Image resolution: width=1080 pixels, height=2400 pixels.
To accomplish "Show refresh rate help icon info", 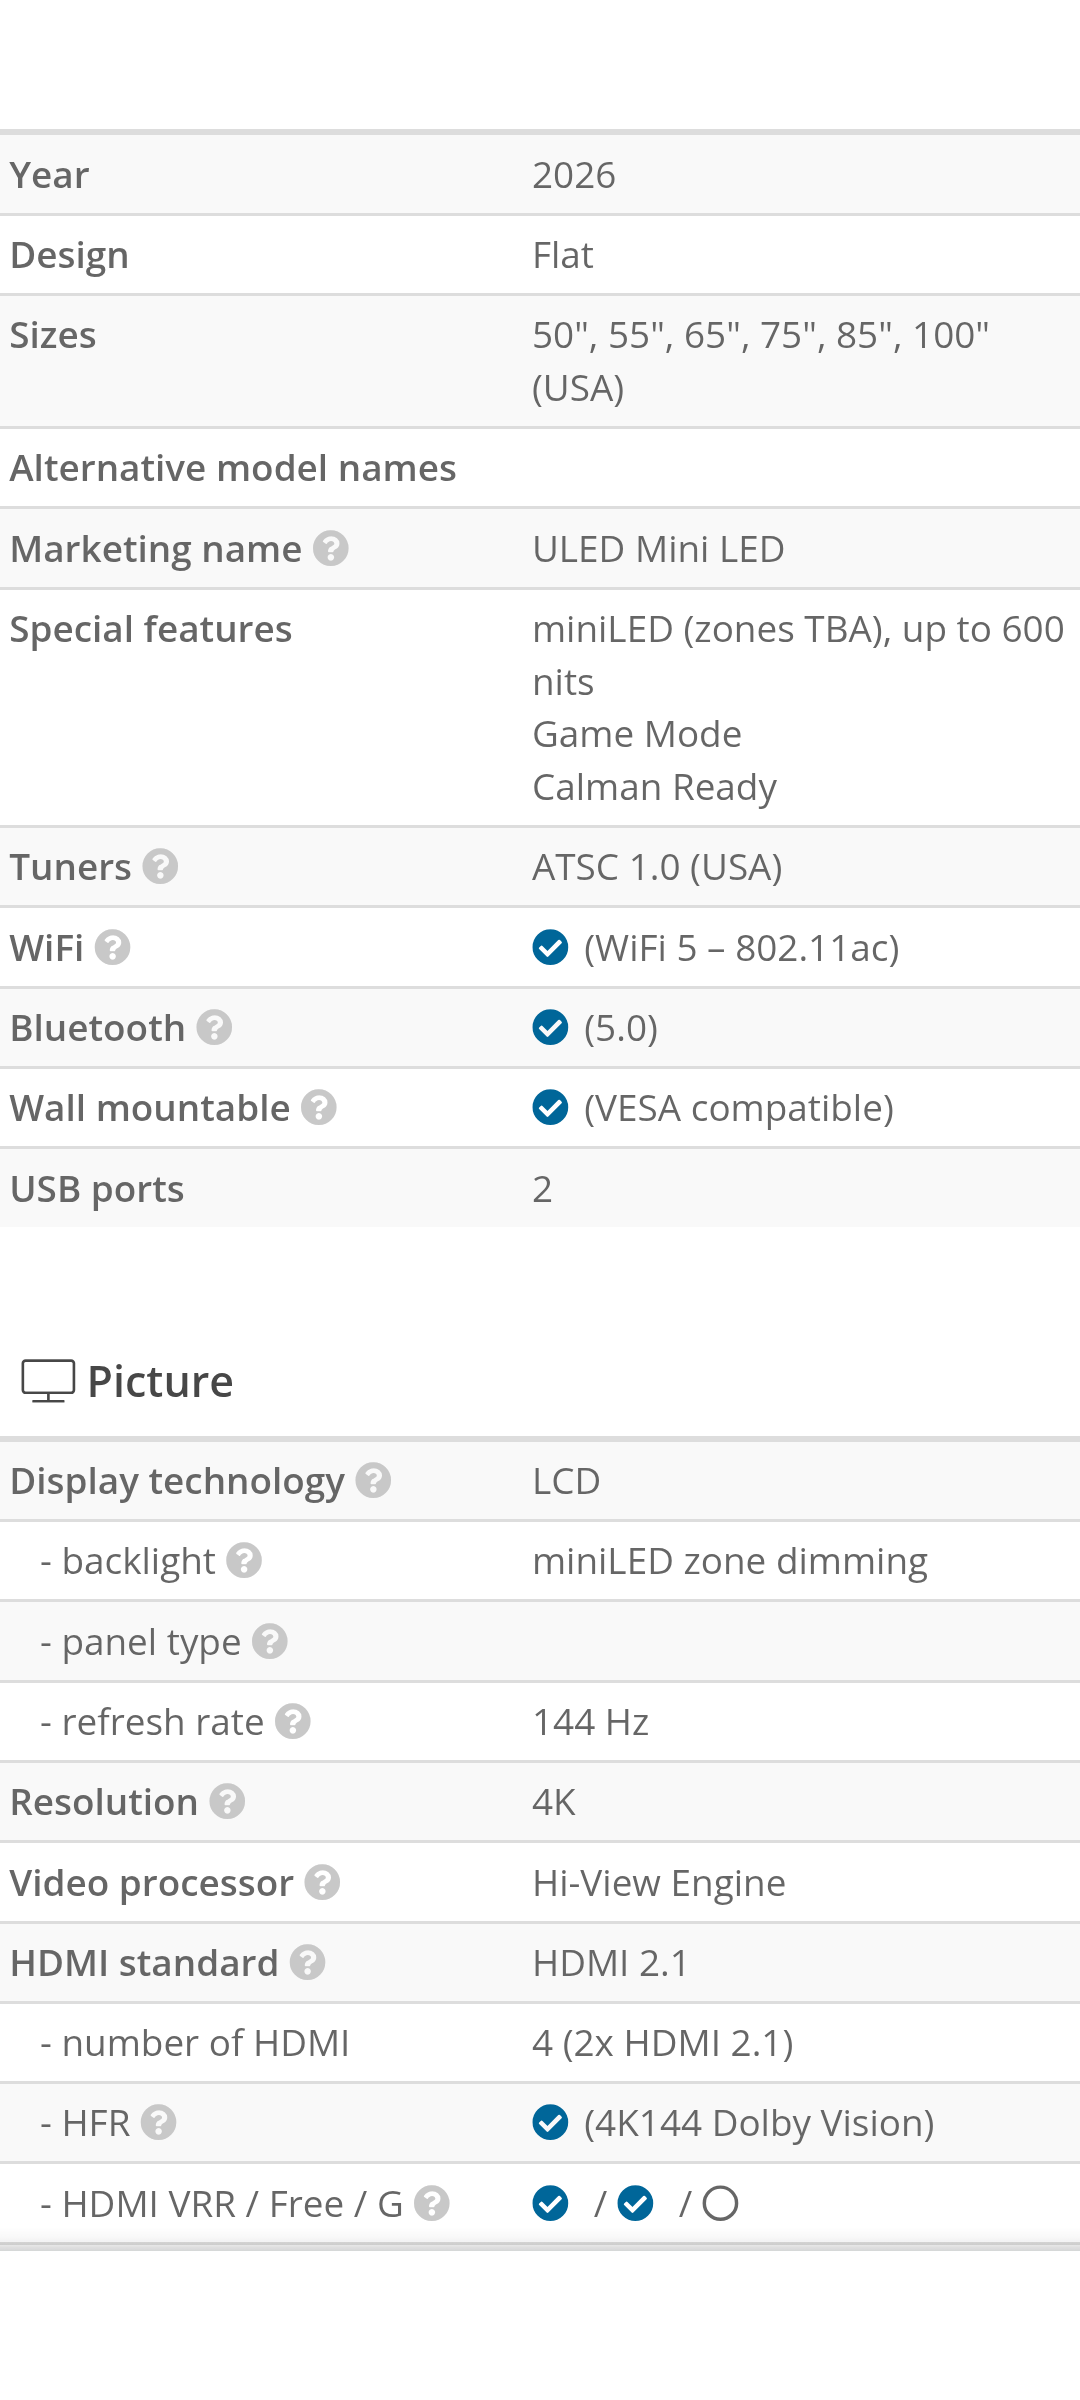I will 293,1722.
